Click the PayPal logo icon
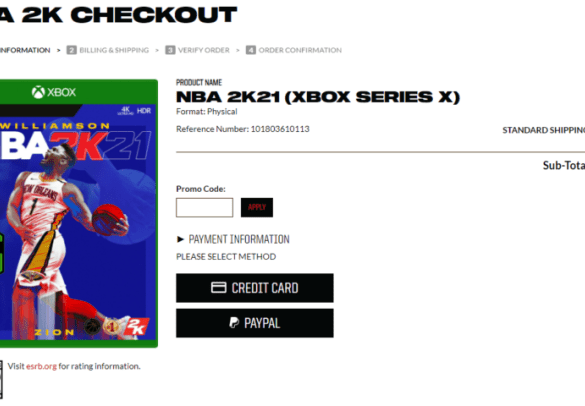The width and height of the screenshot is (585, 406). (x=234, y=322)
